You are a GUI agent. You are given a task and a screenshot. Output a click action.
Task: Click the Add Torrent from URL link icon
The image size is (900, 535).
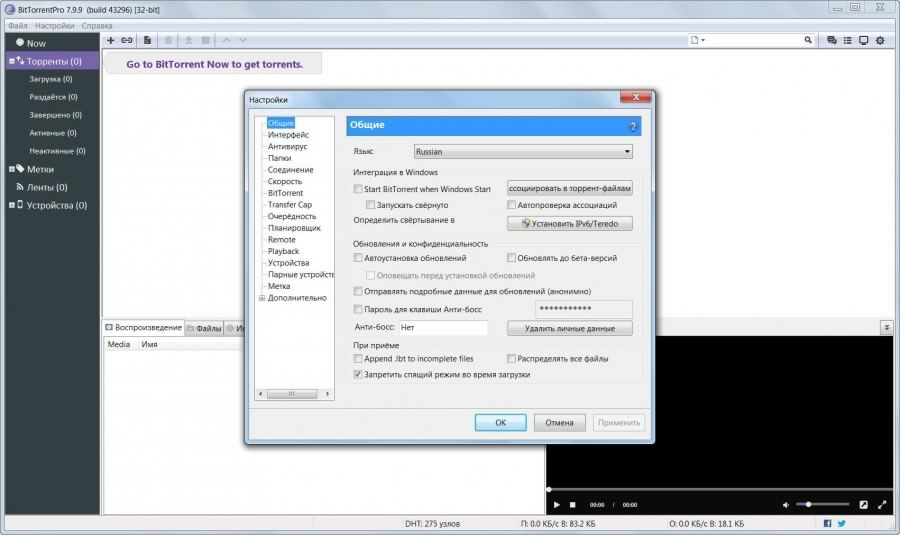127,41
